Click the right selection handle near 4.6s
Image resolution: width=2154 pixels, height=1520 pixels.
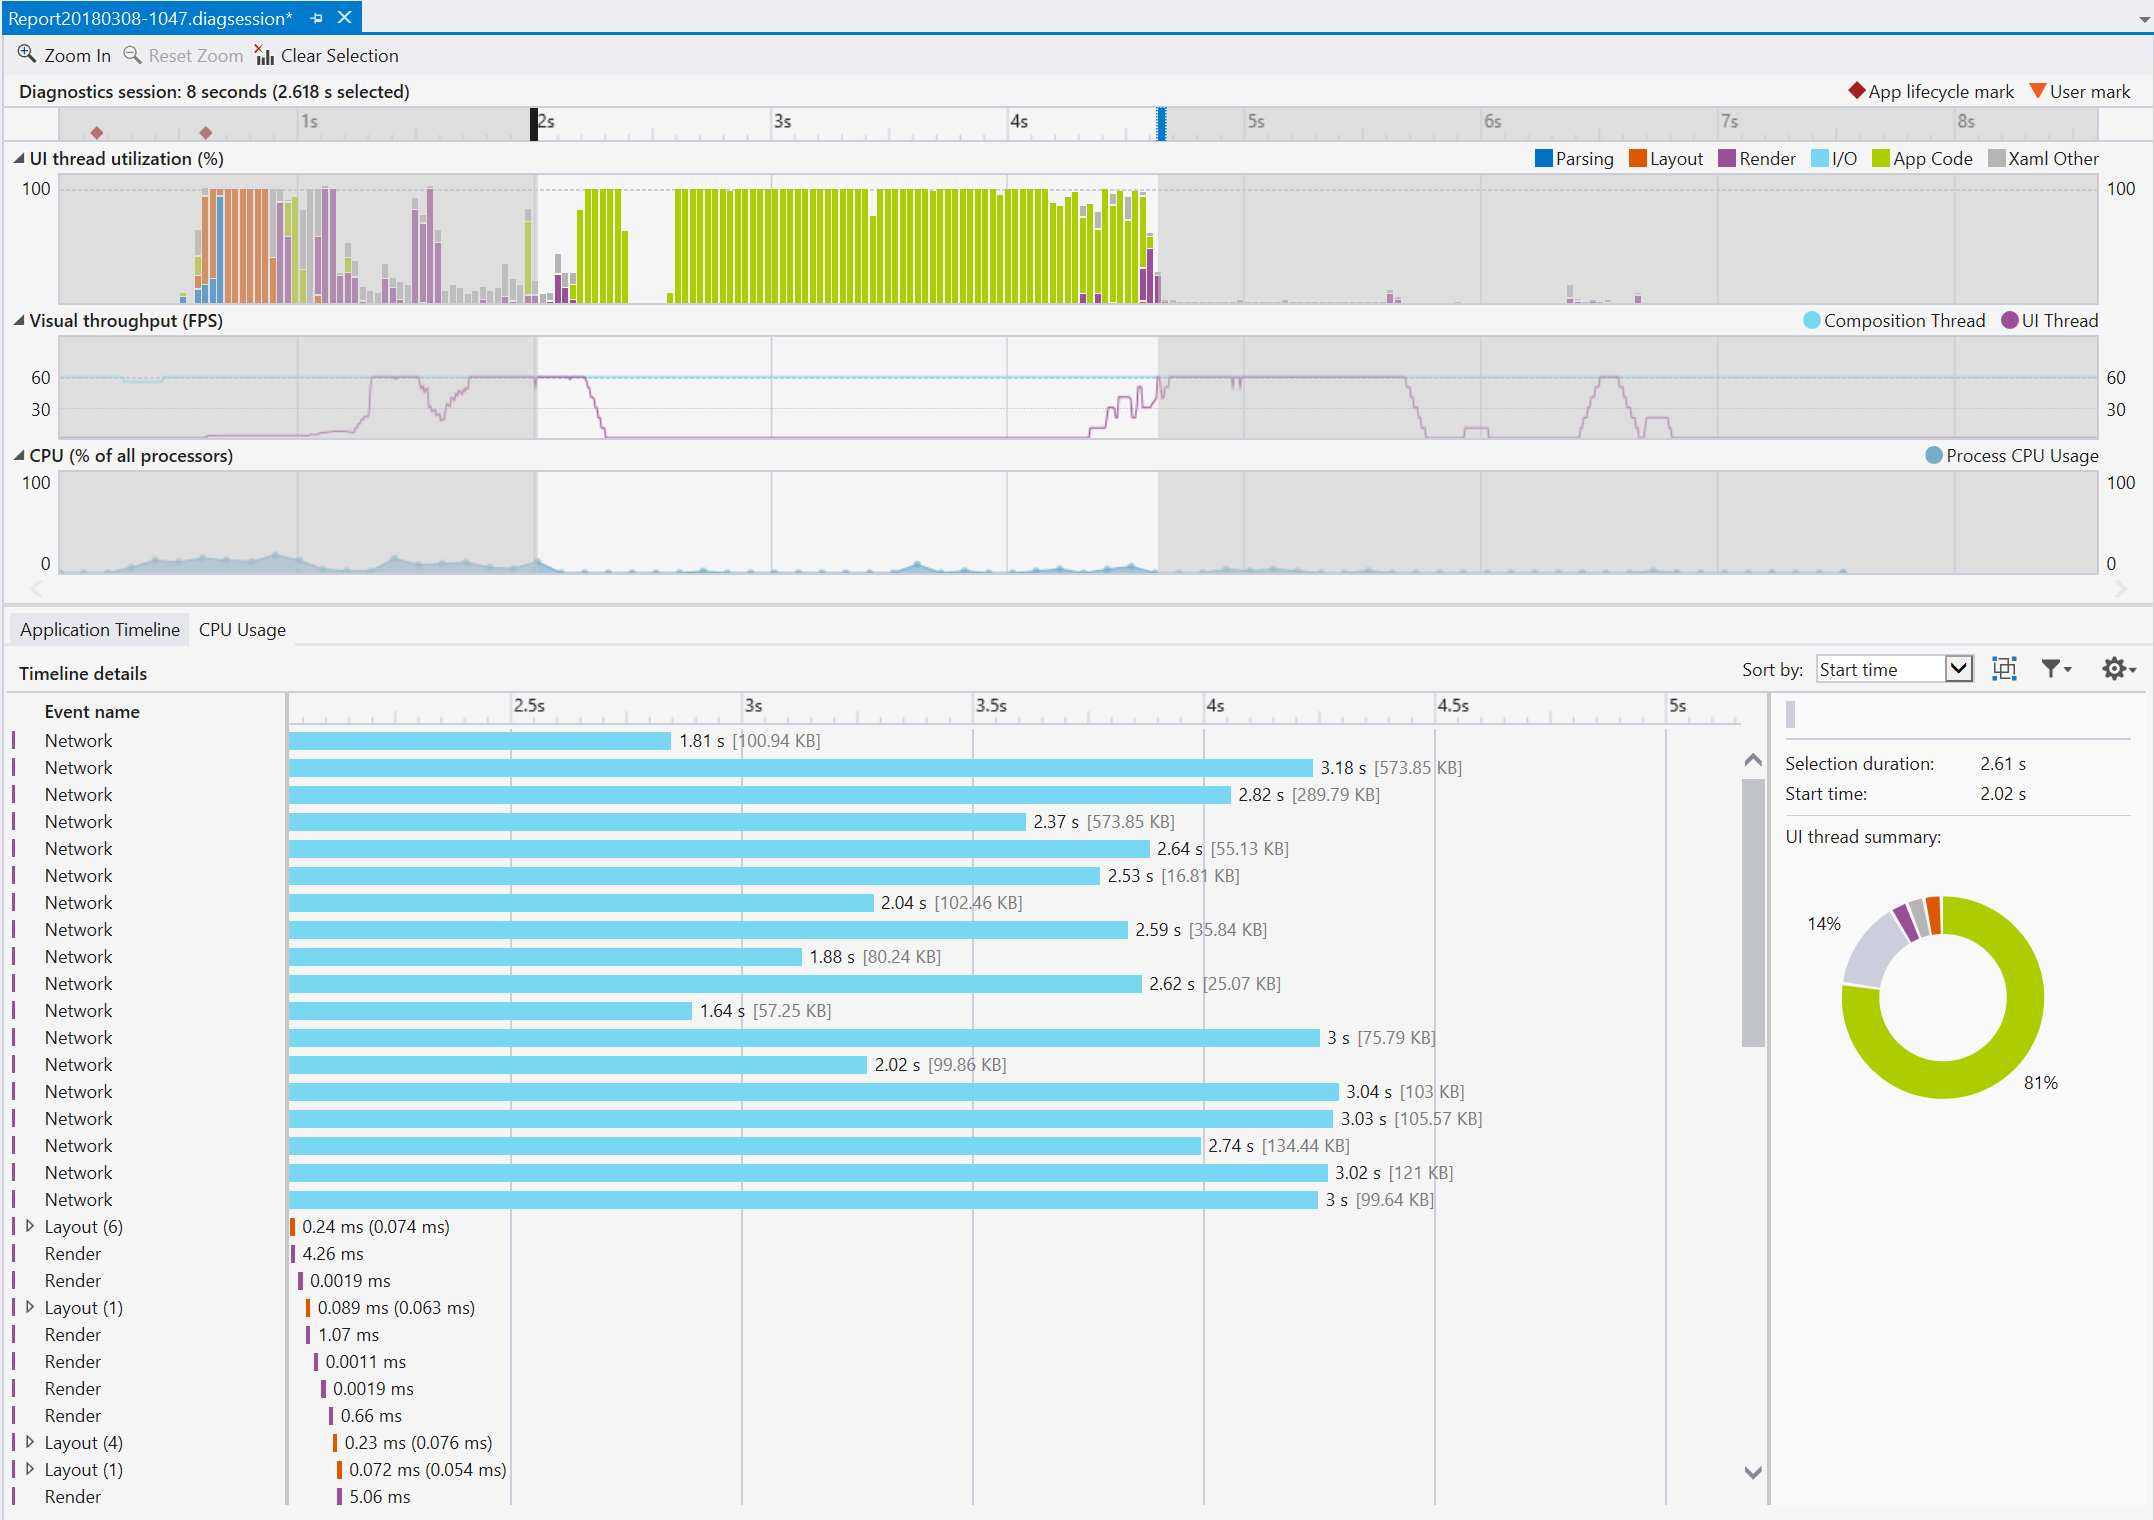pos(1162,124)
